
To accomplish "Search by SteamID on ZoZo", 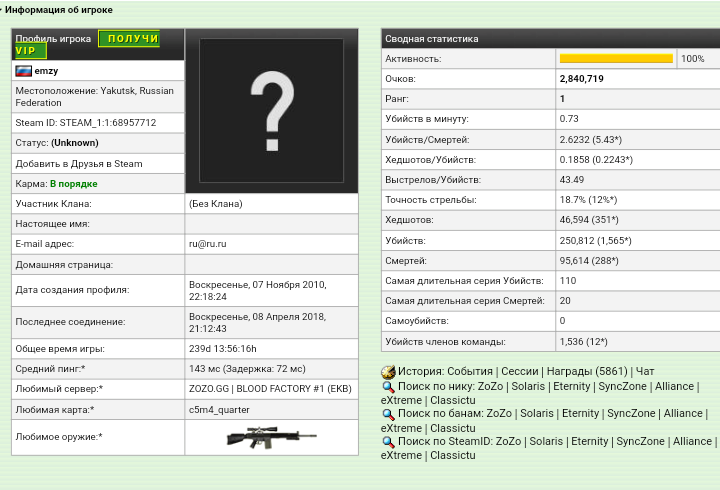I will click(x=508, y=441).
